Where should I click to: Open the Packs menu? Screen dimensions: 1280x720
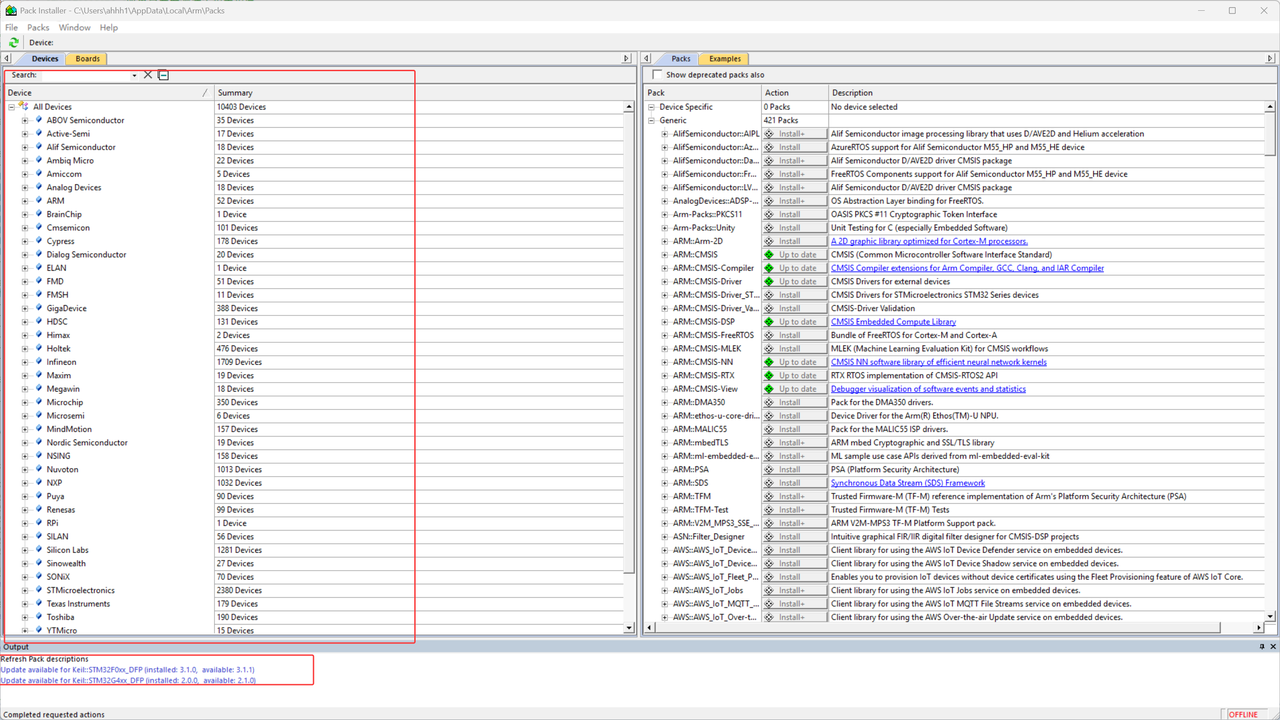[38, 28]
